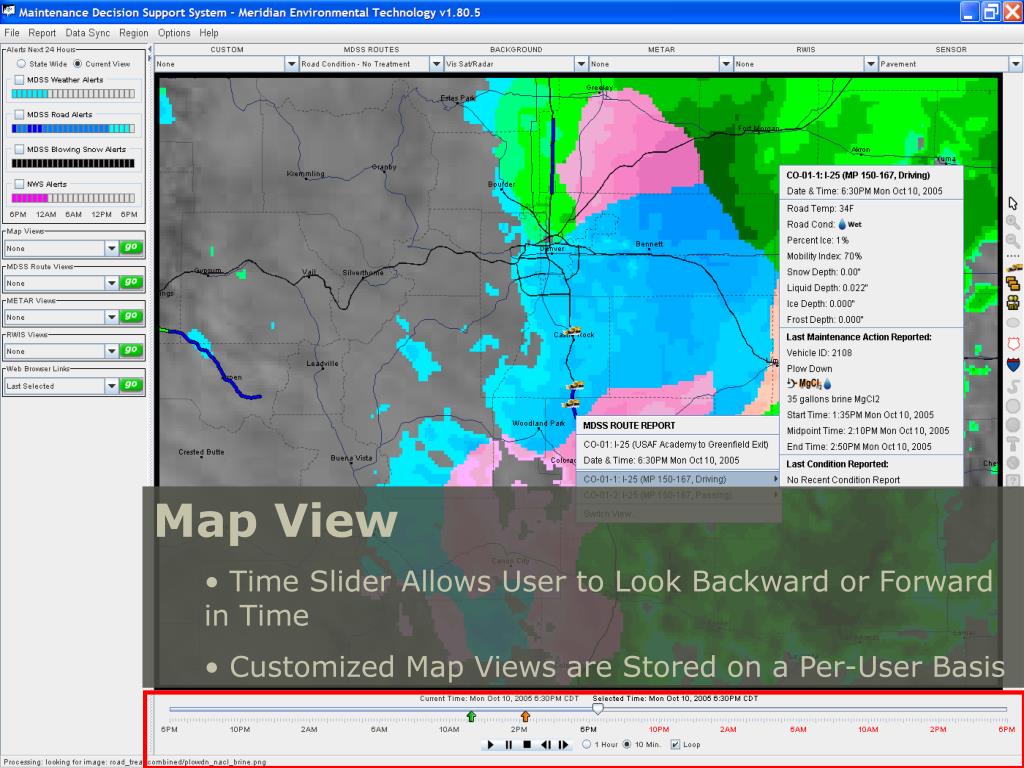
Task: Toggle the Loop checkbox
Action: pos(675,744)
